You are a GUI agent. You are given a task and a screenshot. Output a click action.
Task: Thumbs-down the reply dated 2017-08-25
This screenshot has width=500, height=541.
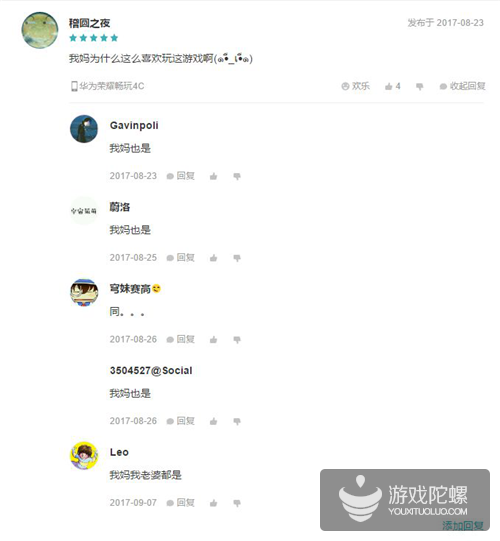(237, 258)
